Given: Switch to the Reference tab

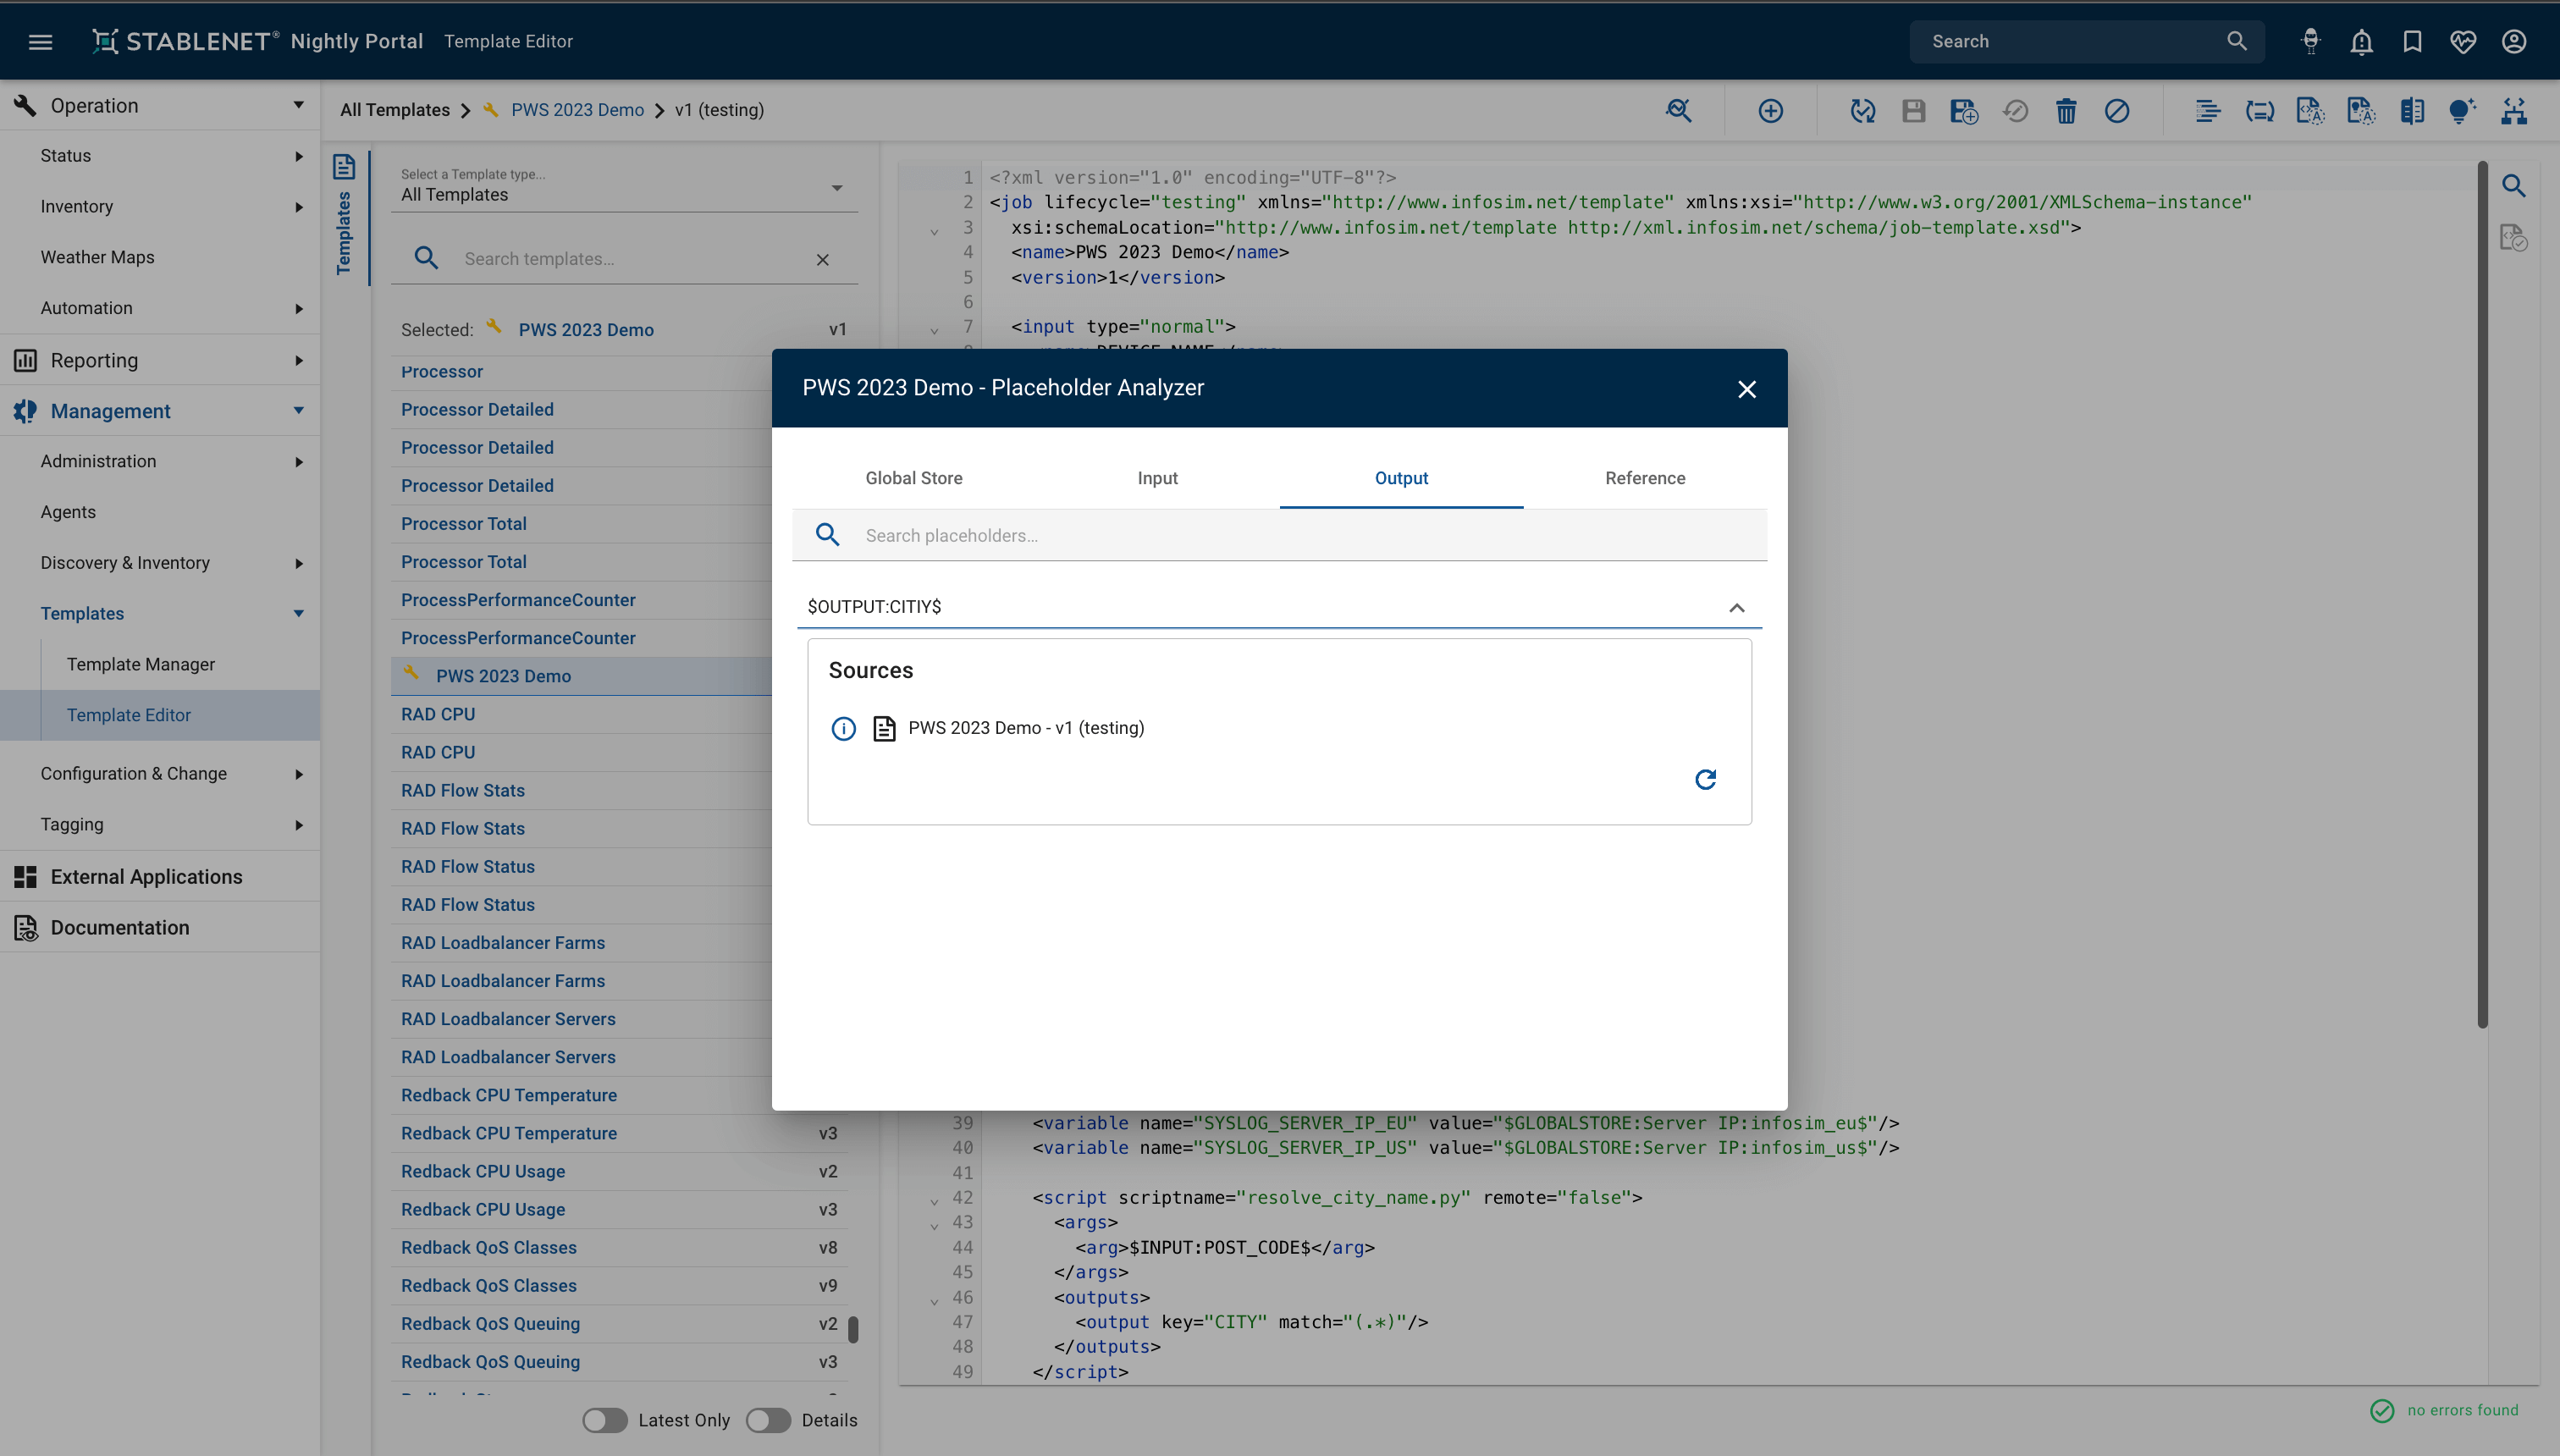Looking at the screenshot, I should 1645,478.
